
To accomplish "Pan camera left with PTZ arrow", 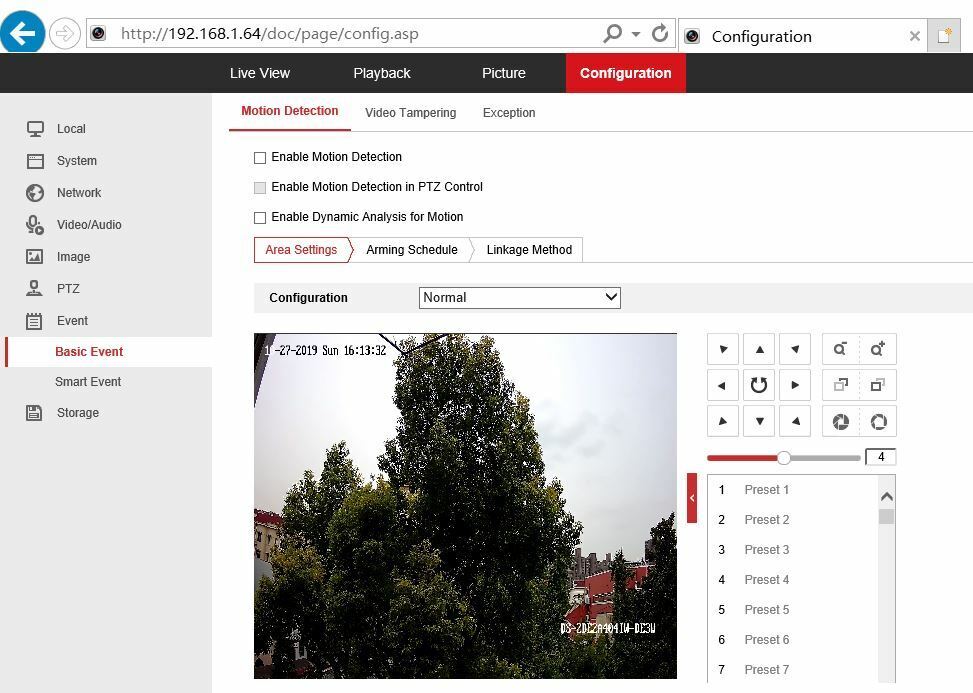I will pyautogui.click(x=723, y=385).
